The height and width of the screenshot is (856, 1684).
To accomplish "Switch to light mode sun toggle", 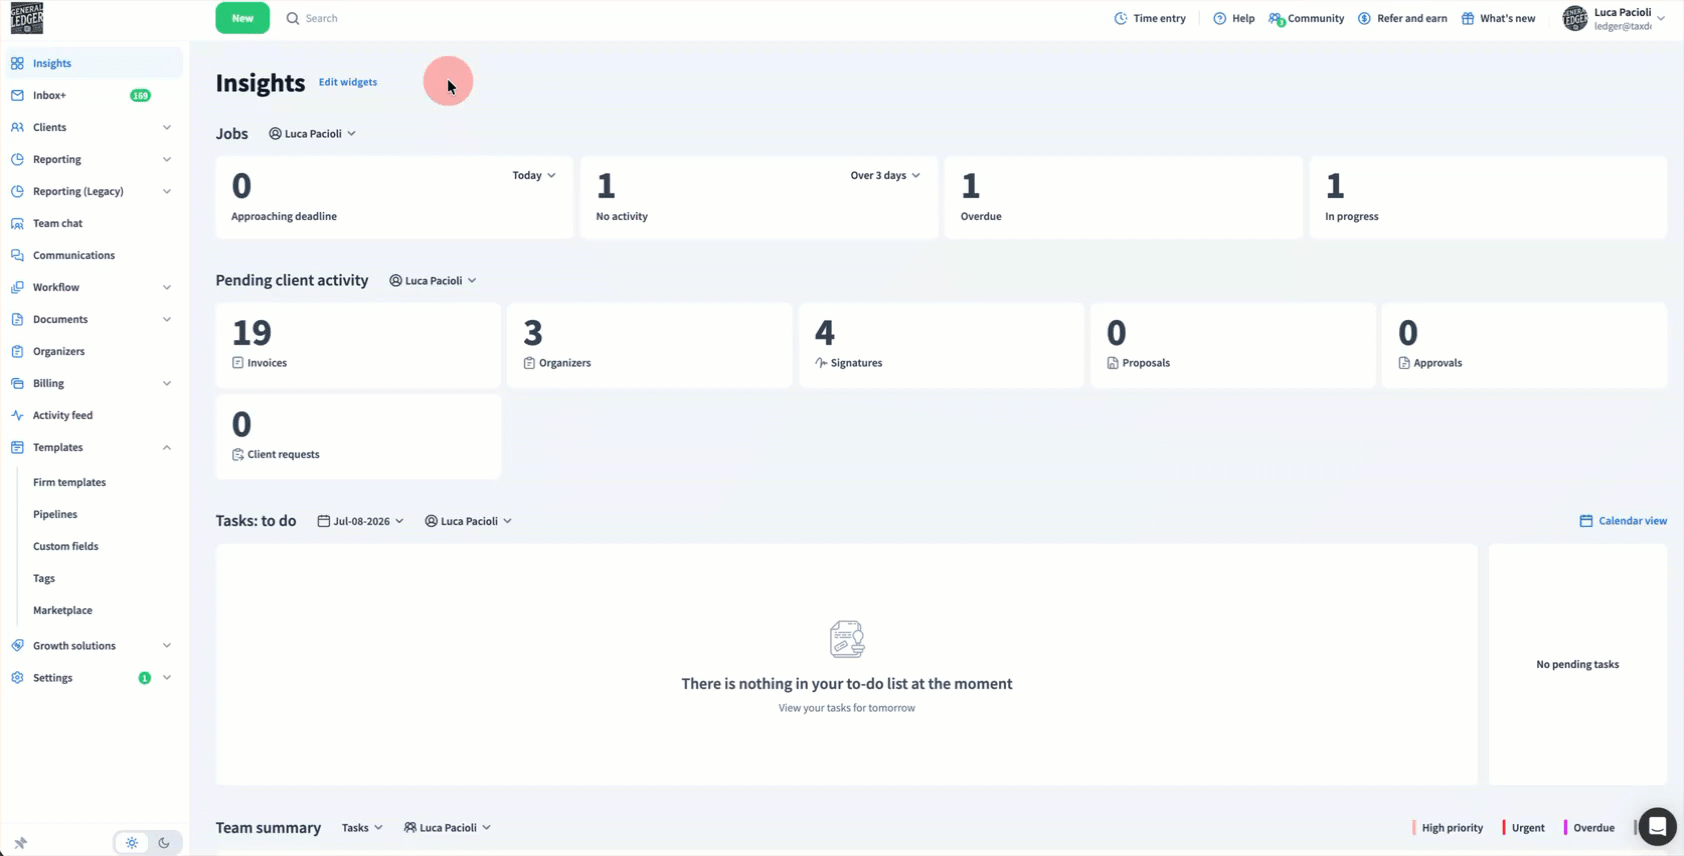I will pyautogui.click(x=132, y=843).
